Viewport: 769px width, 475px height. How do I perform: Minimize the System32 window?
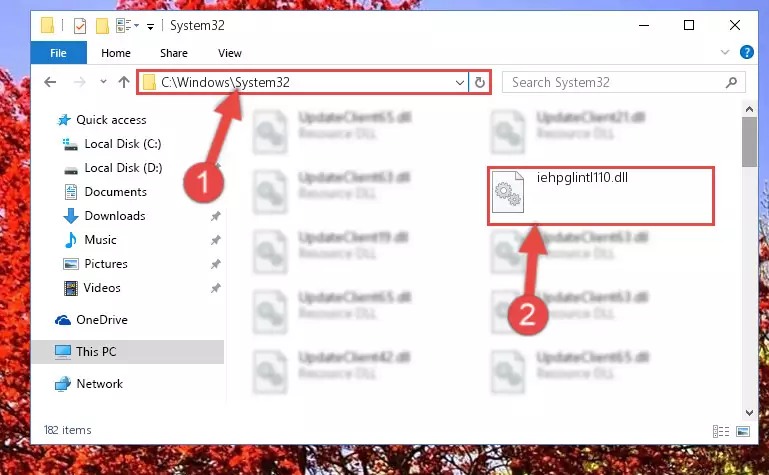point(644,25)
